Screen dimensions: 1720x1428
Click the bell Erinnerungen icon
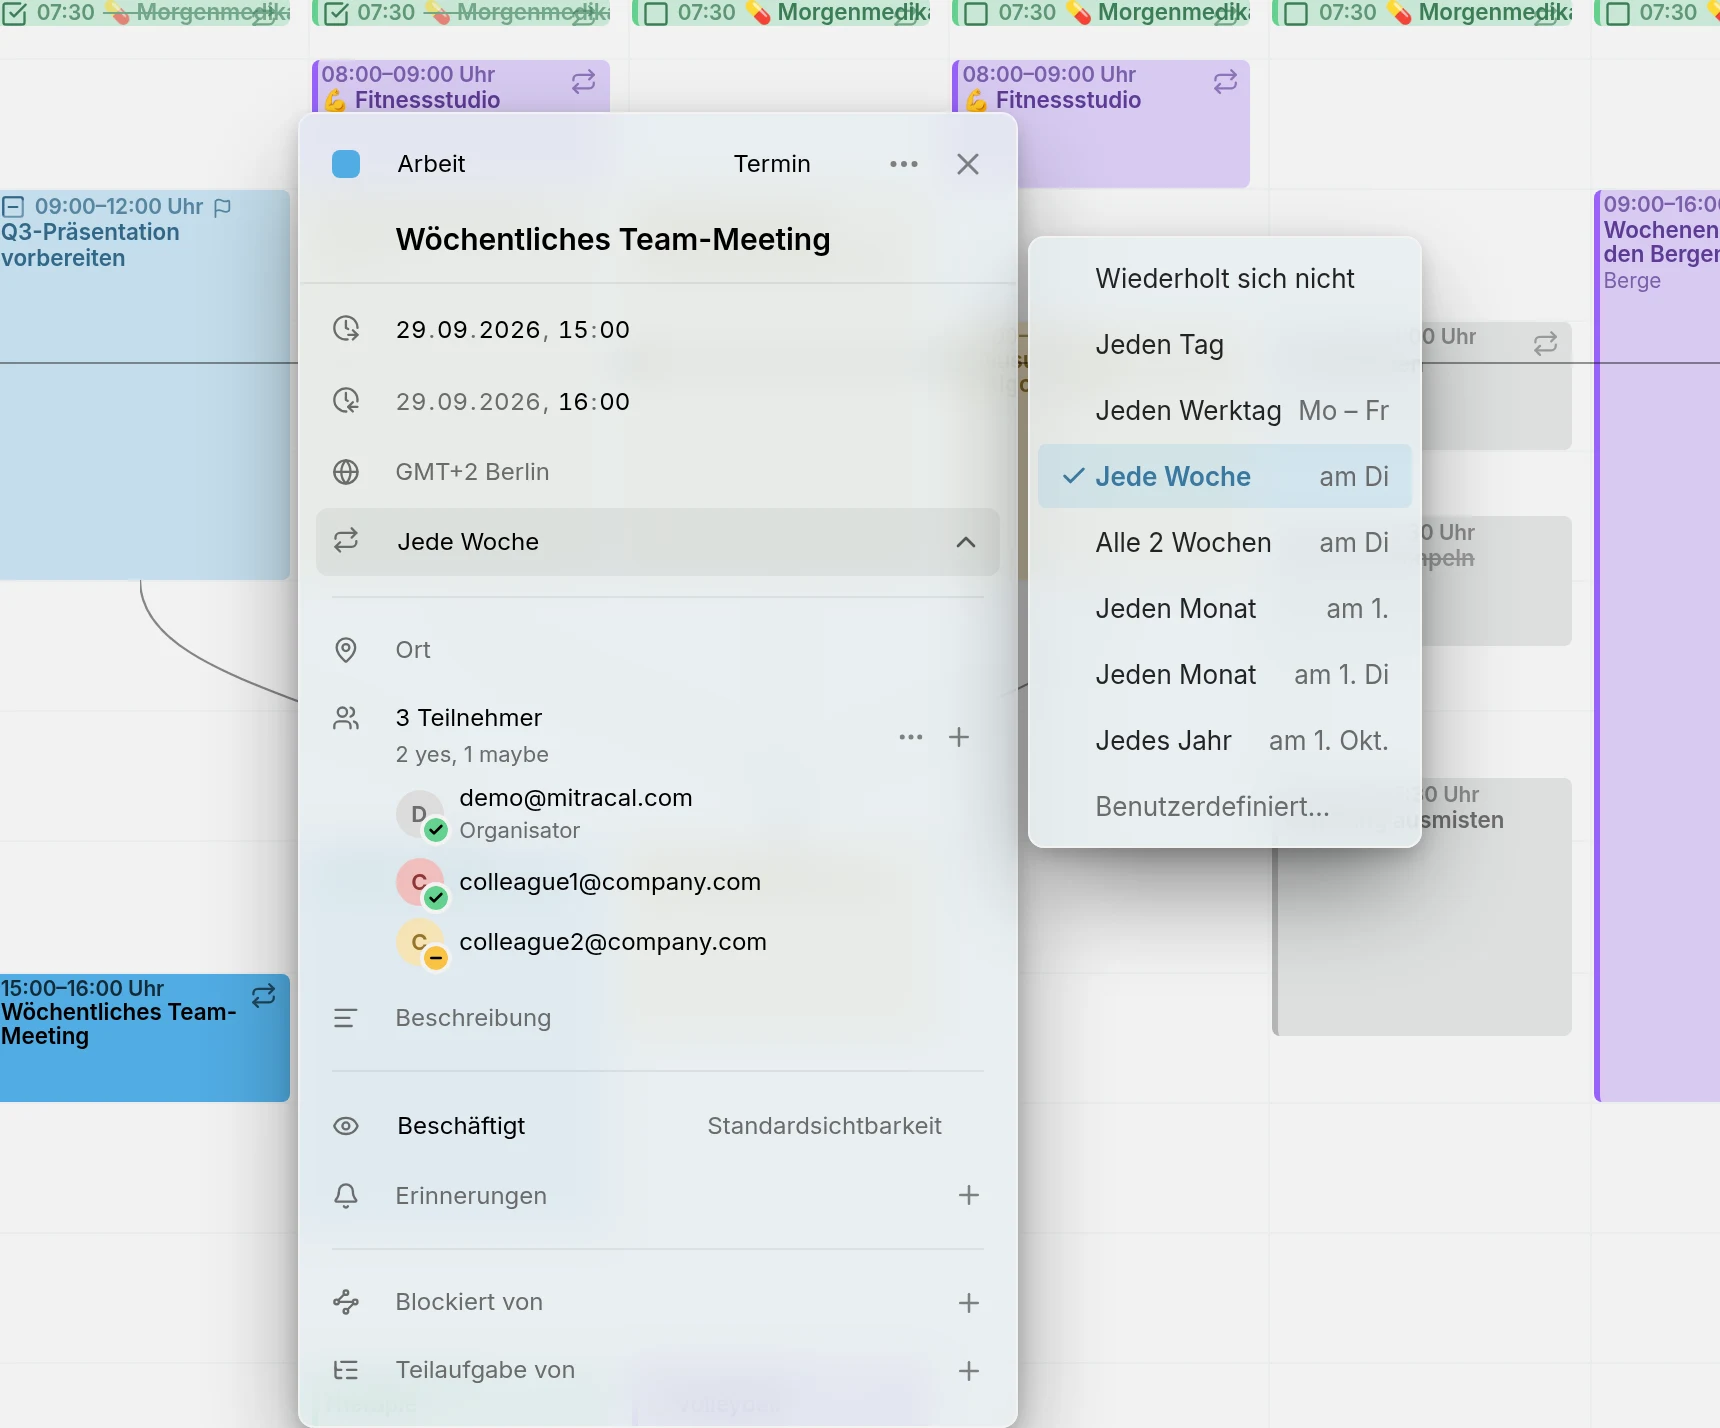(x=346, y=1196)
